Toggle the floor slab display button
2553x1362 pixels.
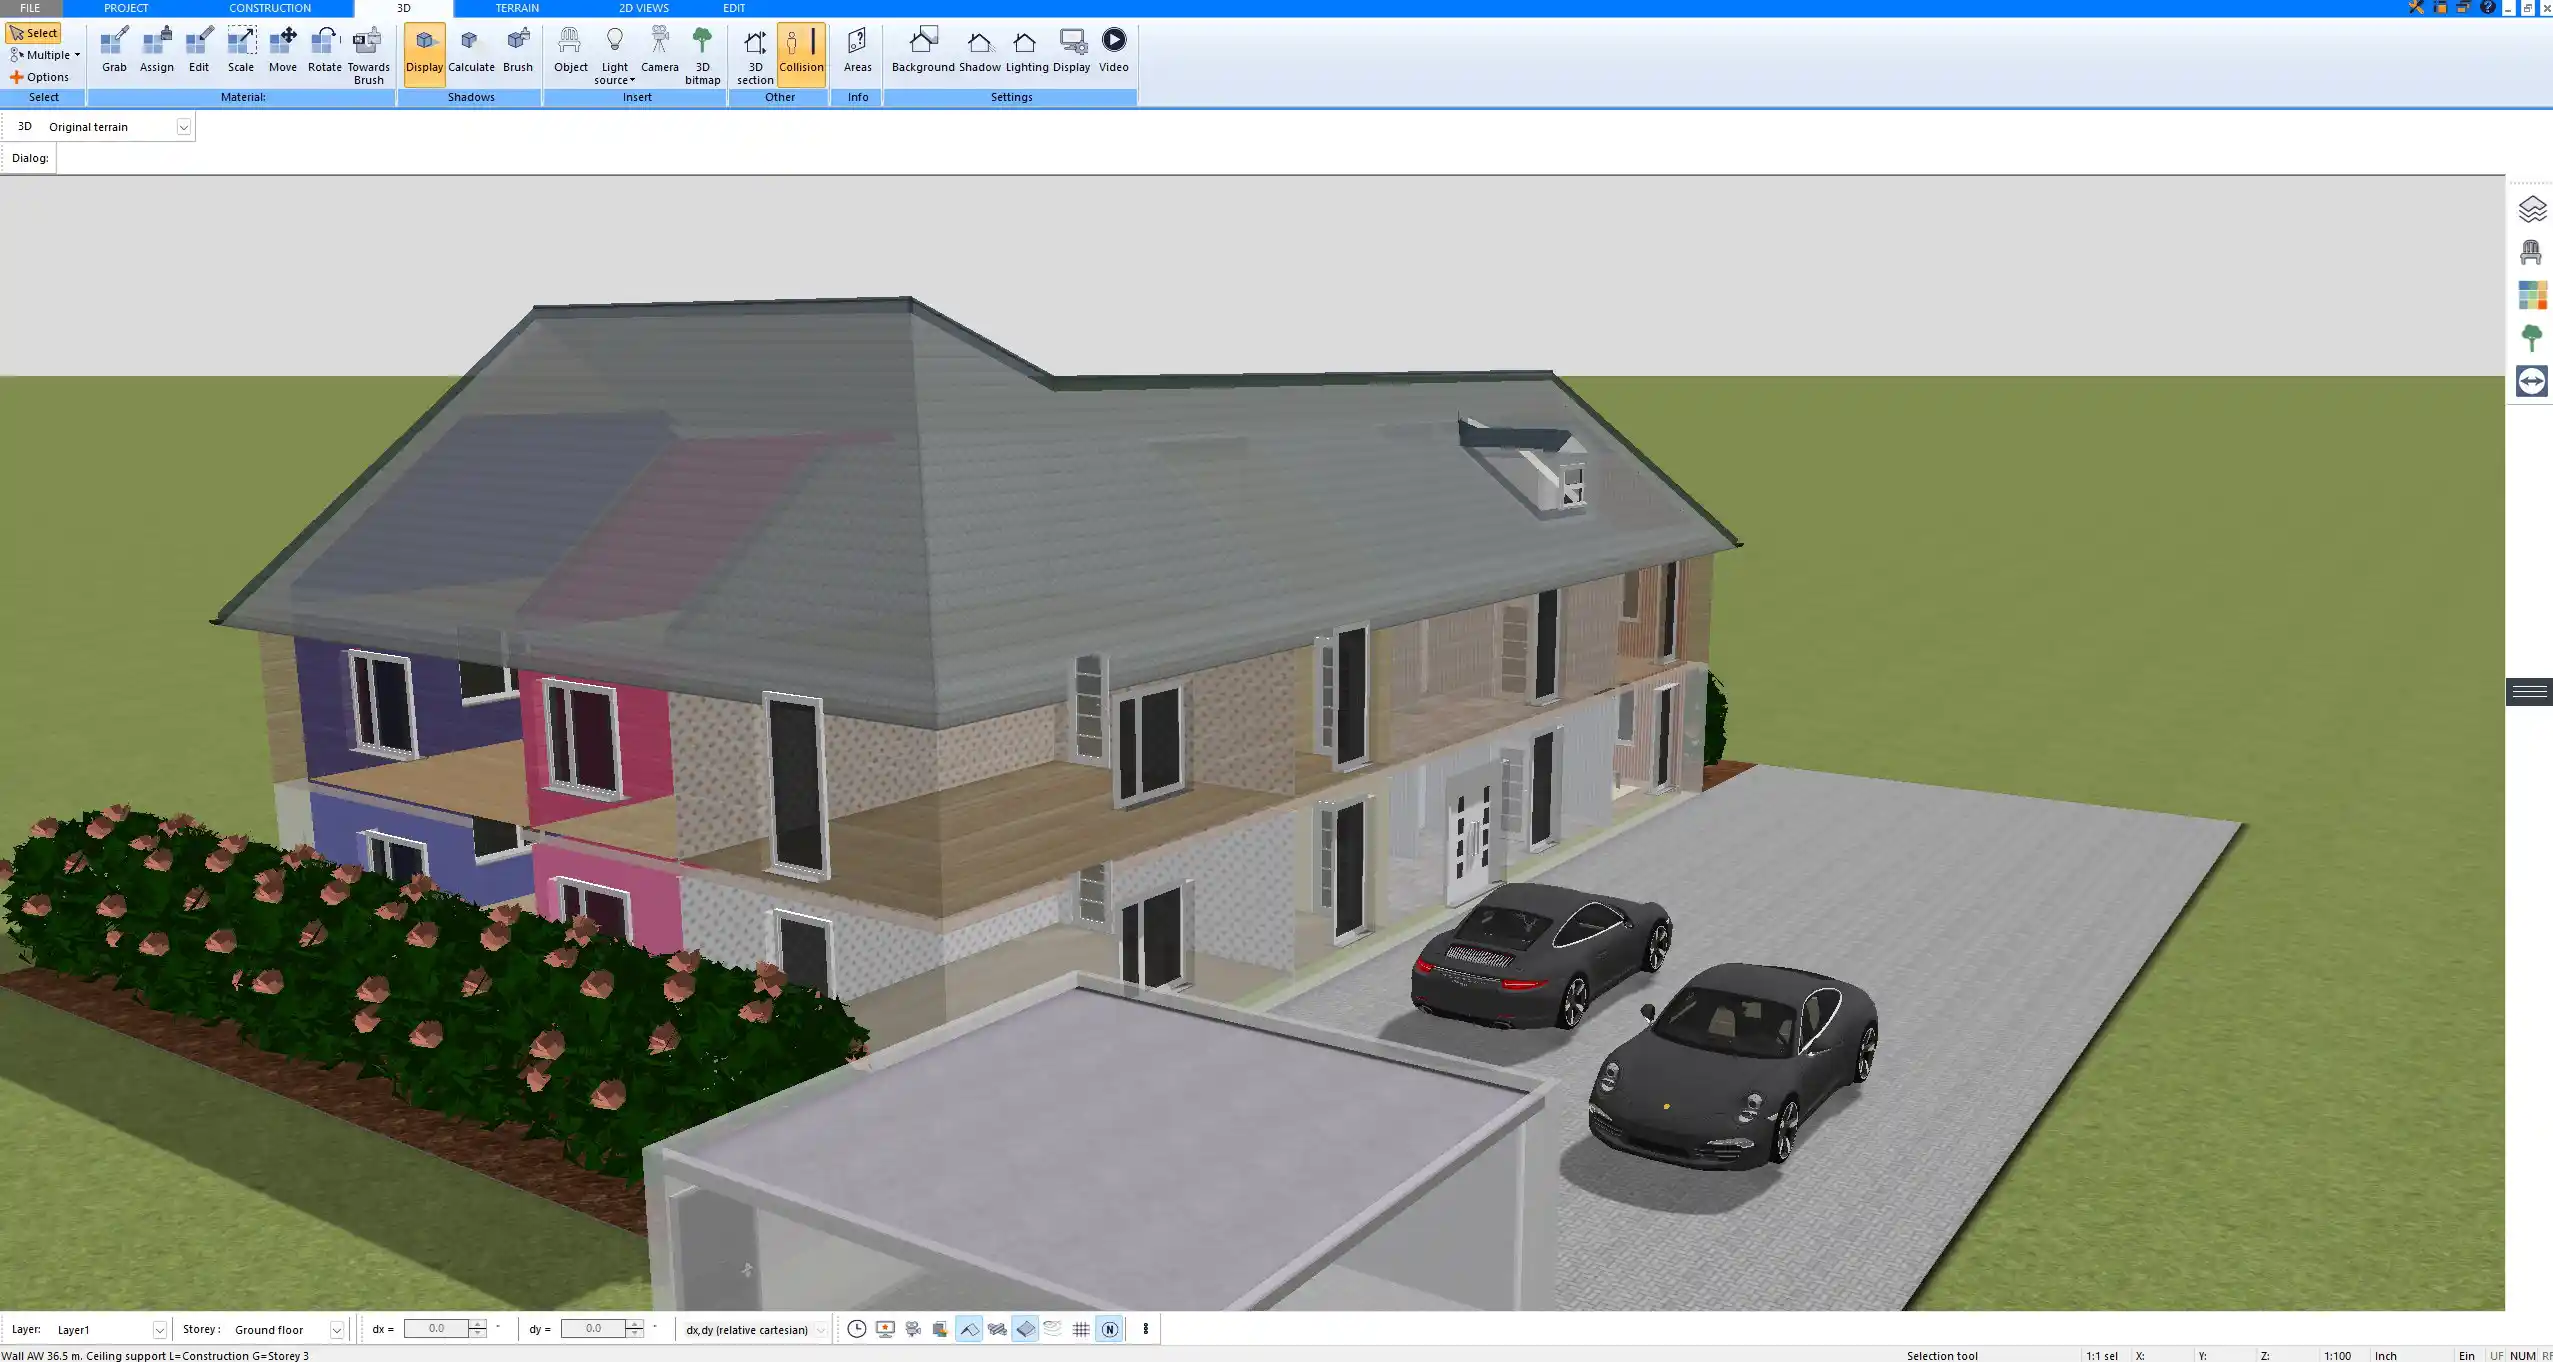(x=1025, y=1329)
